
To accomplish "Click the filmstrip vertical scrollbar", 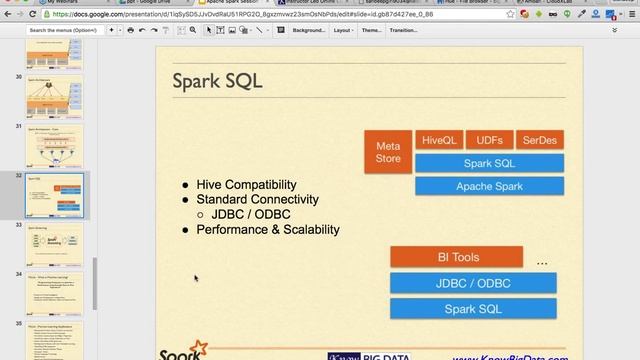I will click(x=95, y=283).
